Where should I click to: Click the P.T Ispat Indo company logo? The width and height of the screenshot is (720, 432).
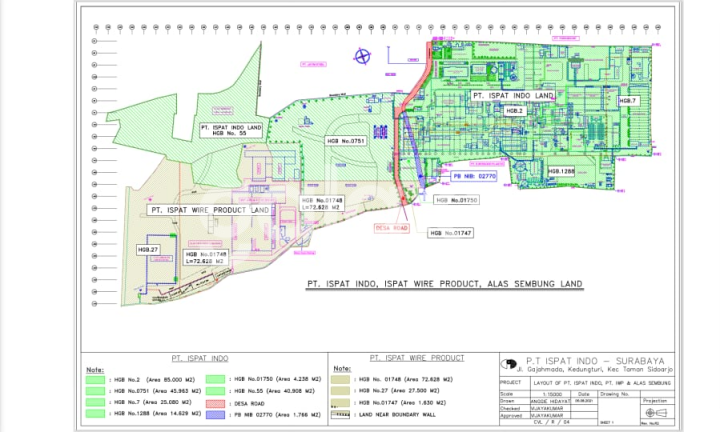click(x=510, y=363)
